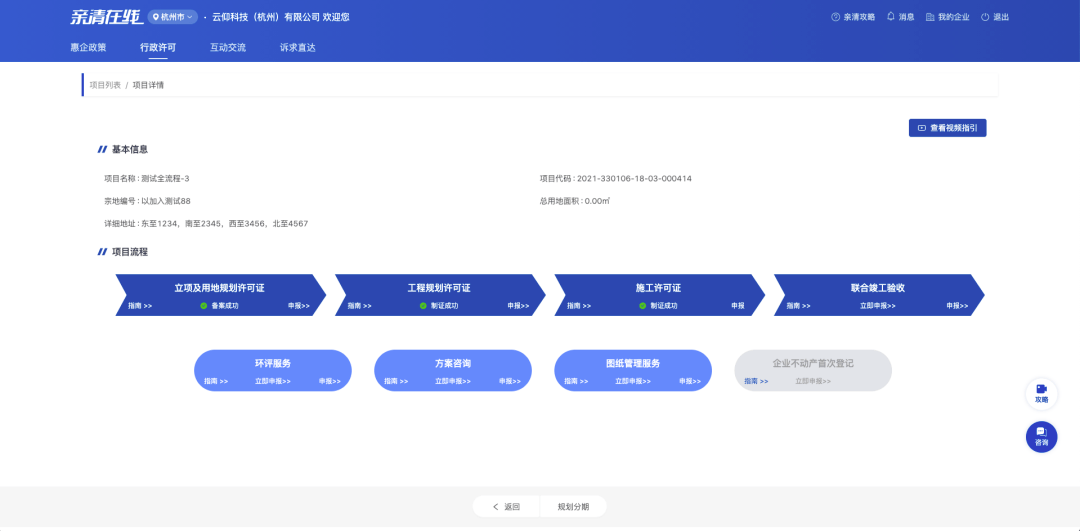The width and height of the screenshot is (1080, 531).
Task: Click 总用地面积 value 0.00㎡
Action: tap(598, 201)
